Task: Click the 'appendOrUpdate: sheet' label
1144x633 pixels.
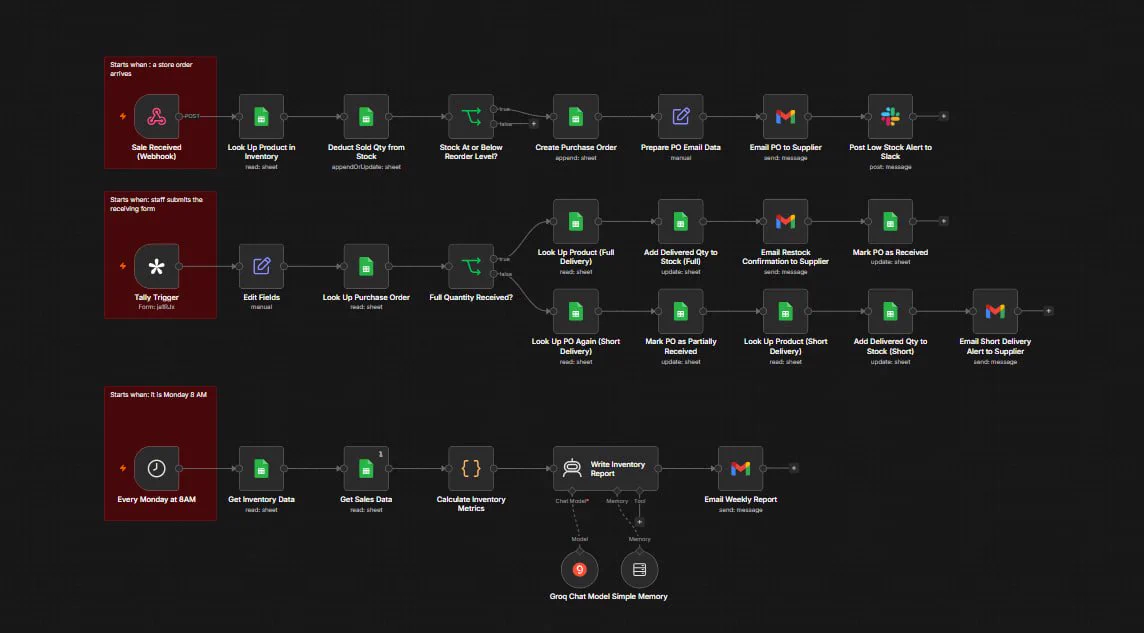Action: 366,167
